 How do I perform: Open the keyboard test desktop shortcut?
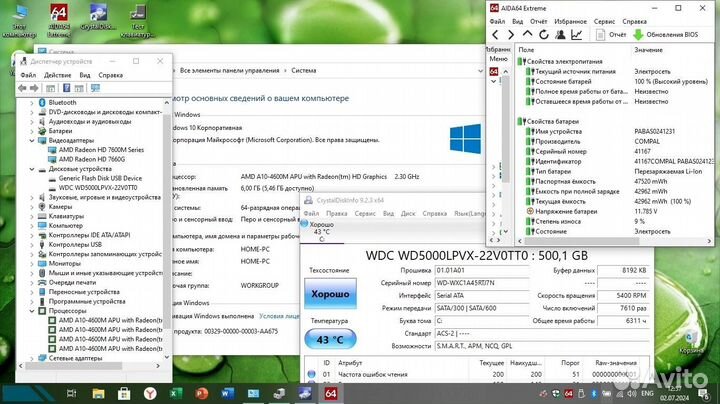click(x=138, y=20)
